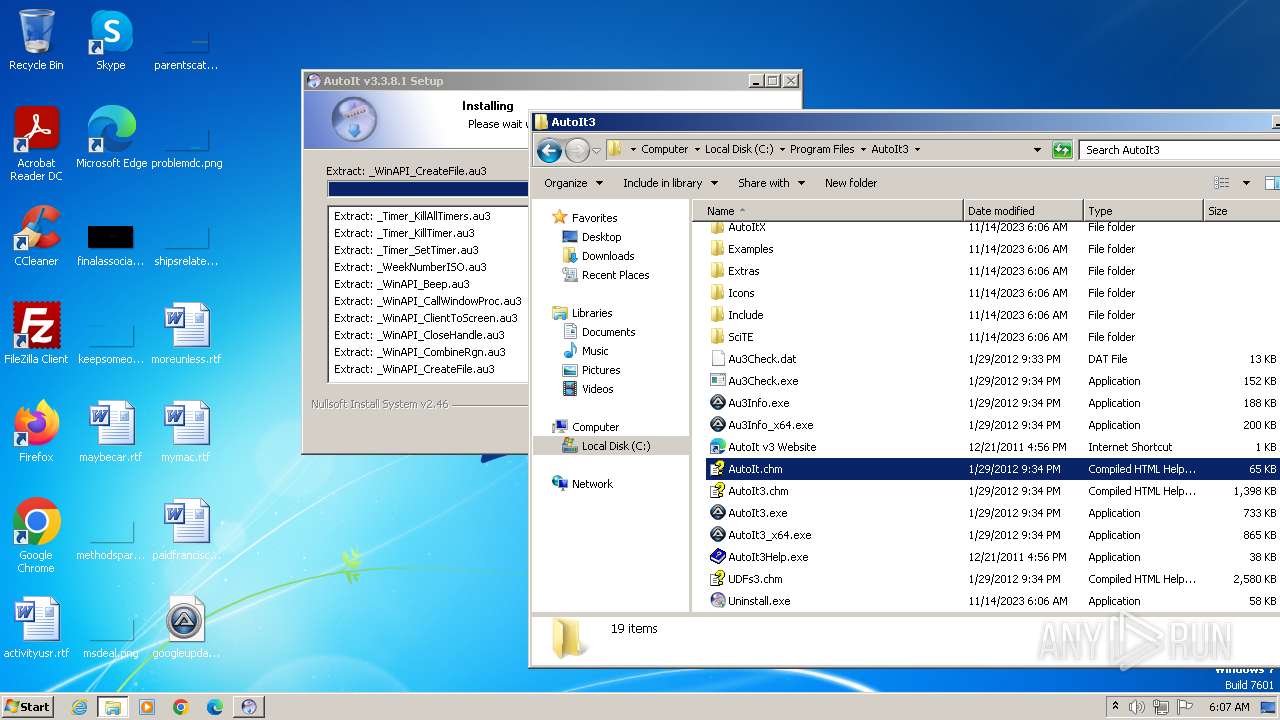
Task: Click Search AutoIt3 input field
Action: [x=1181, y=150]
